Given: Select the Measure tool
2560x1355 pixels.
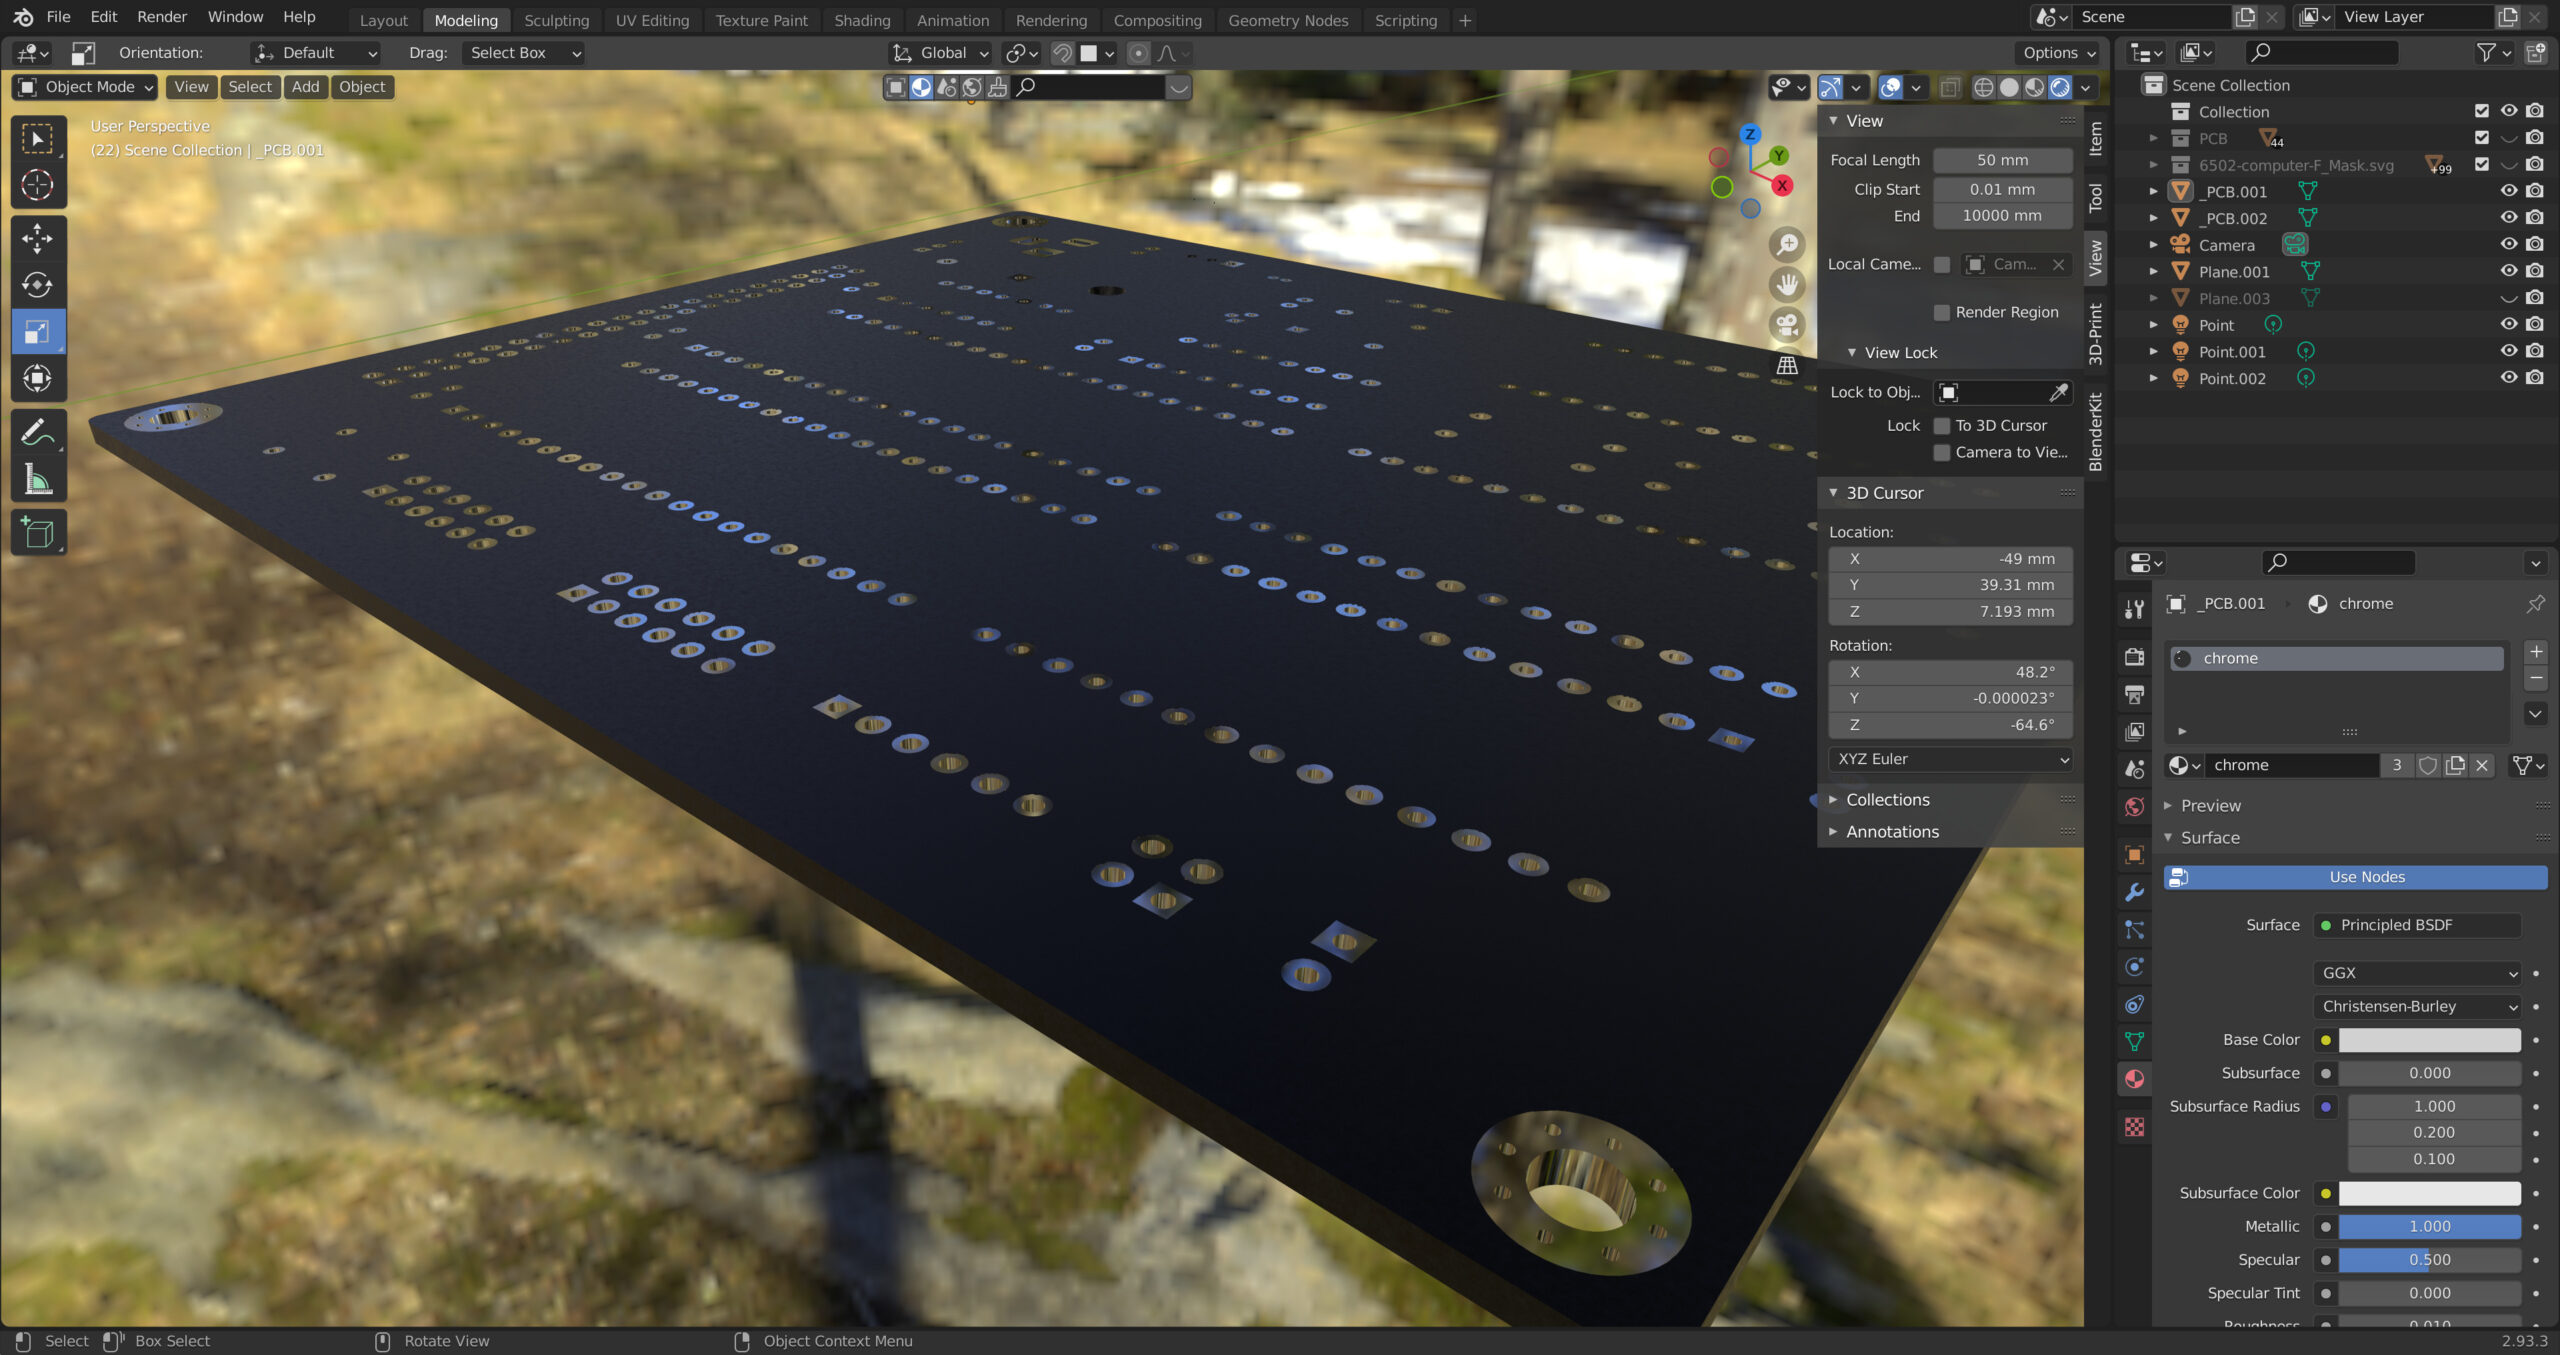Looking at the screenshot, I should (38, 480).
